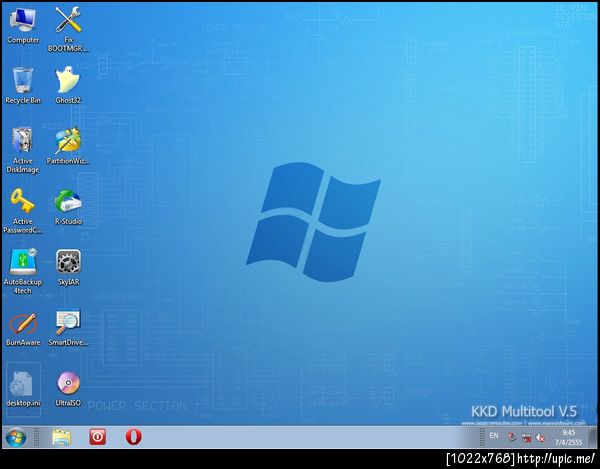Launch Ghost32 from the desktop
Image resolution: width=600 pixels, height=469 pixels.
[68, 85]
